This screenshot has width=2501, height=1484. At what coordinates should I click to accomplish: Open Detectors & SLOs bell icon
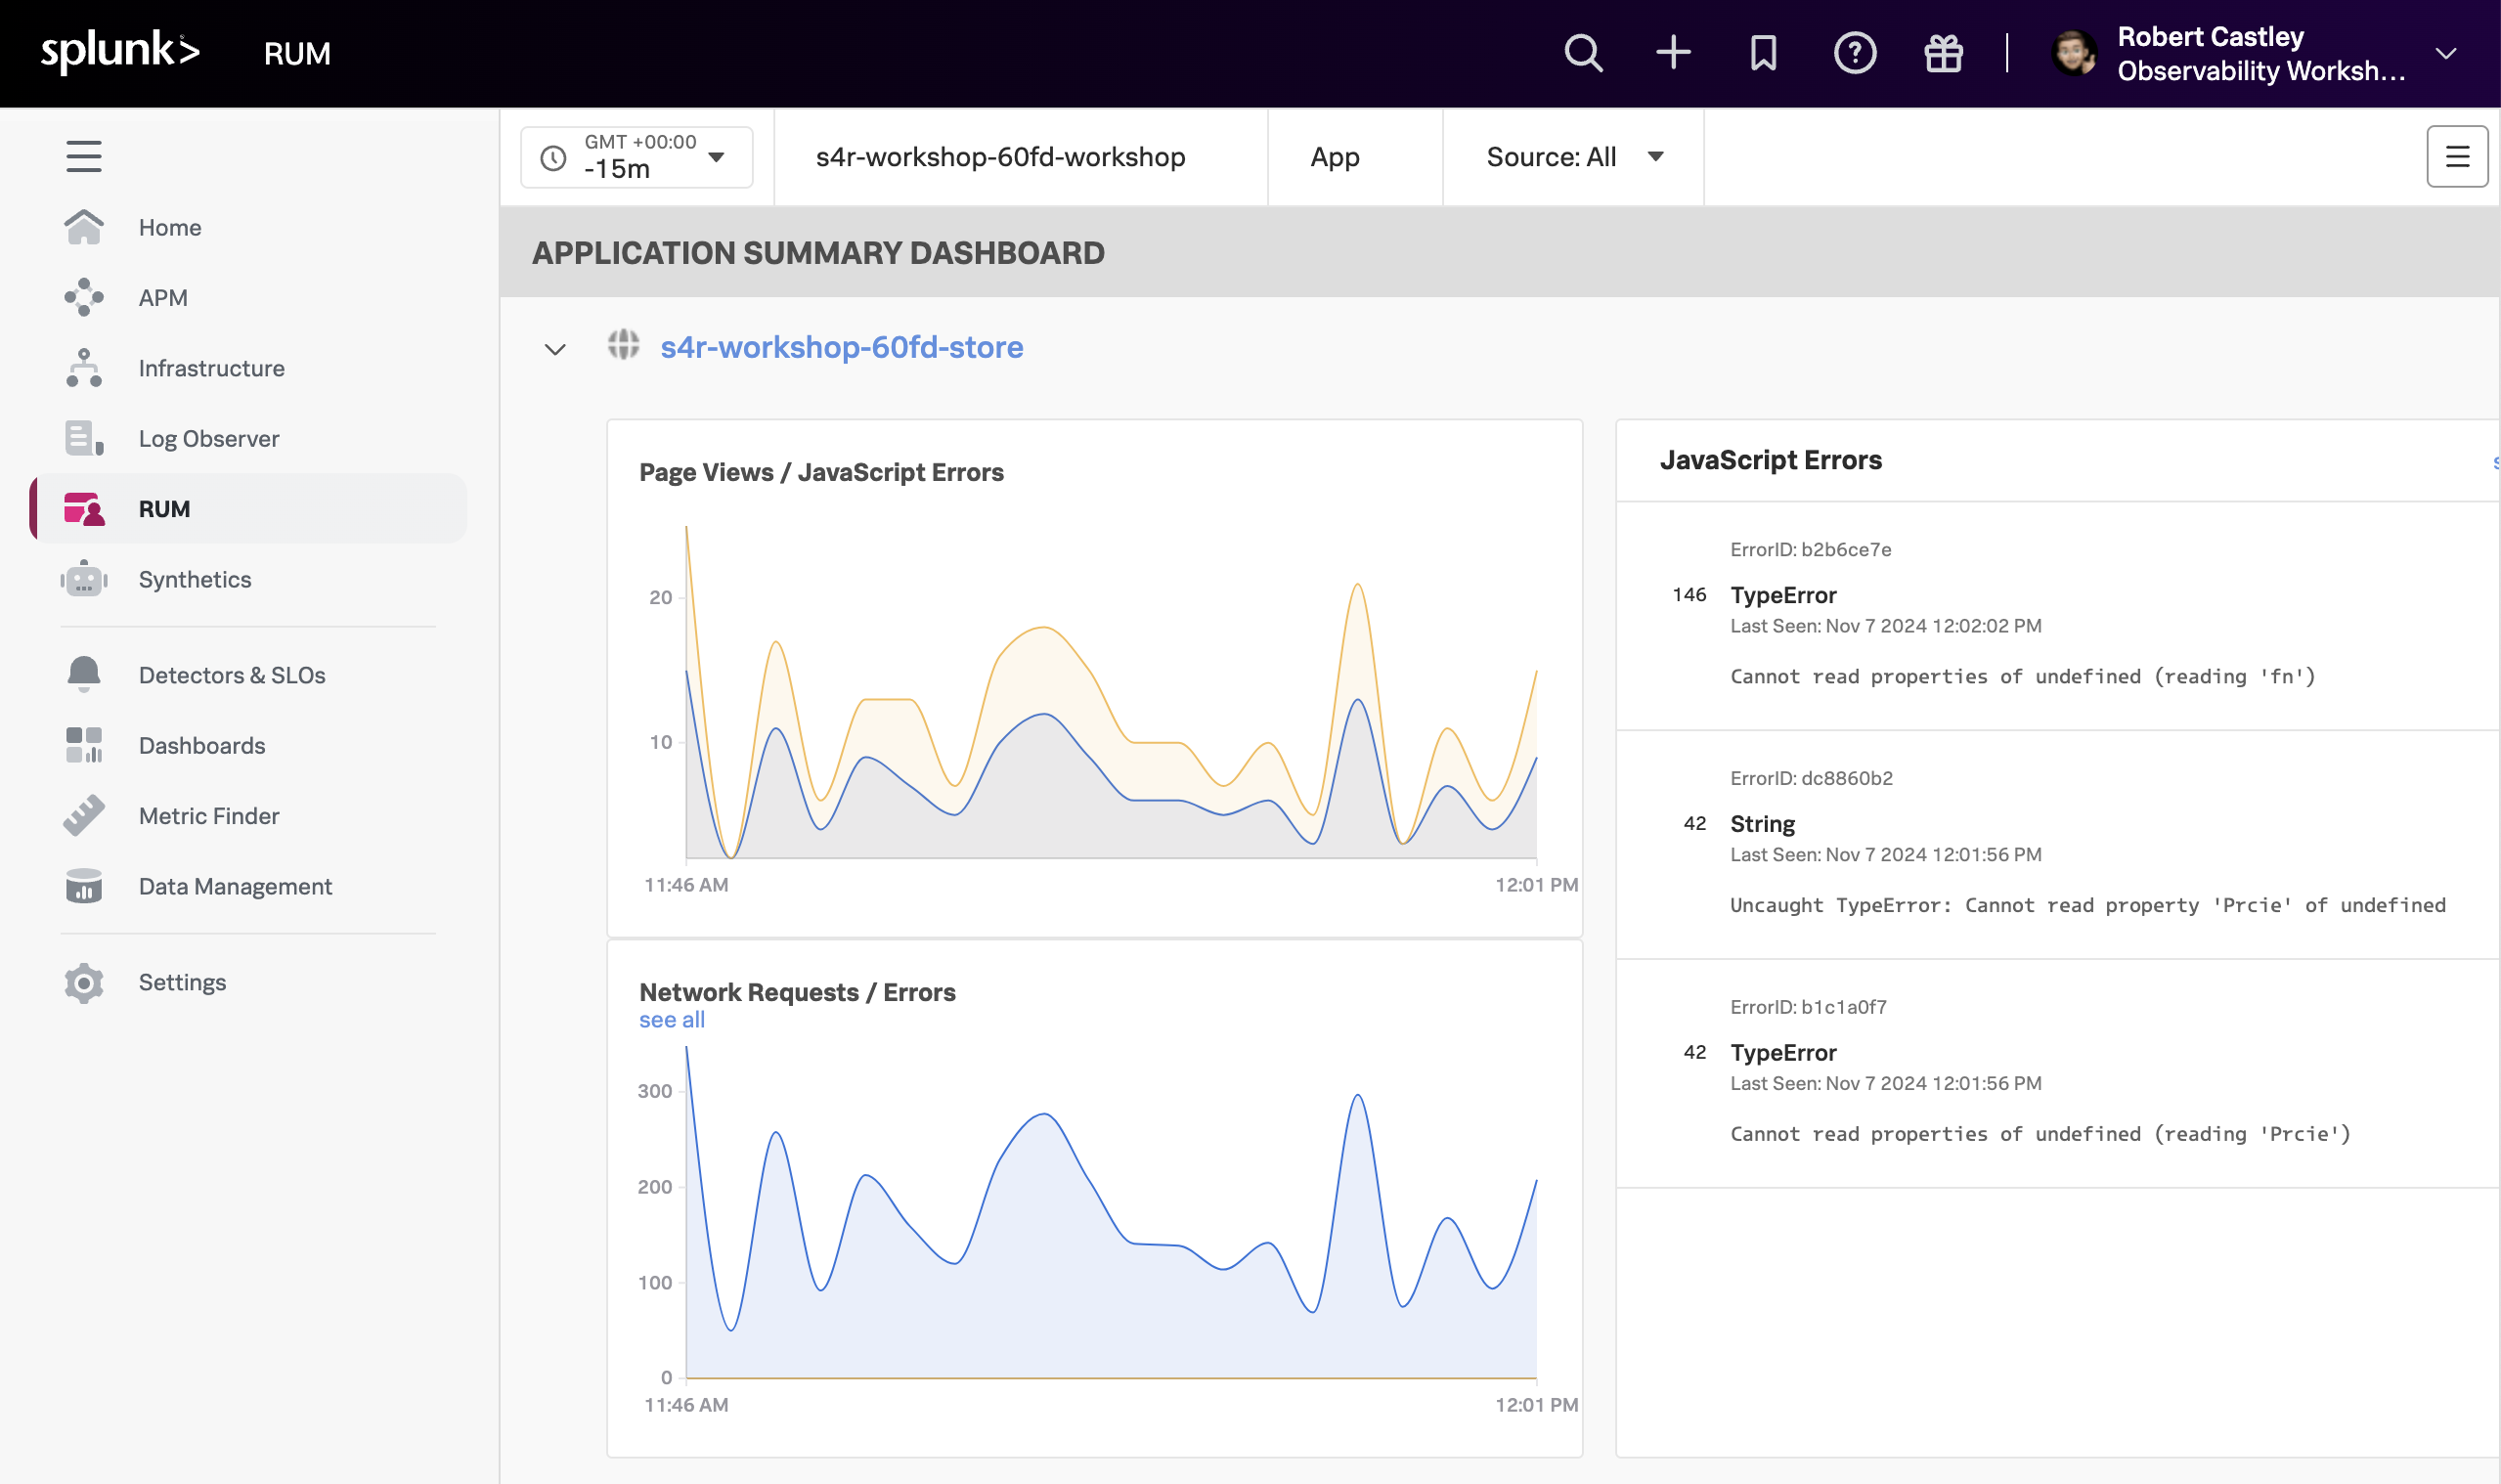coord(84,675)
